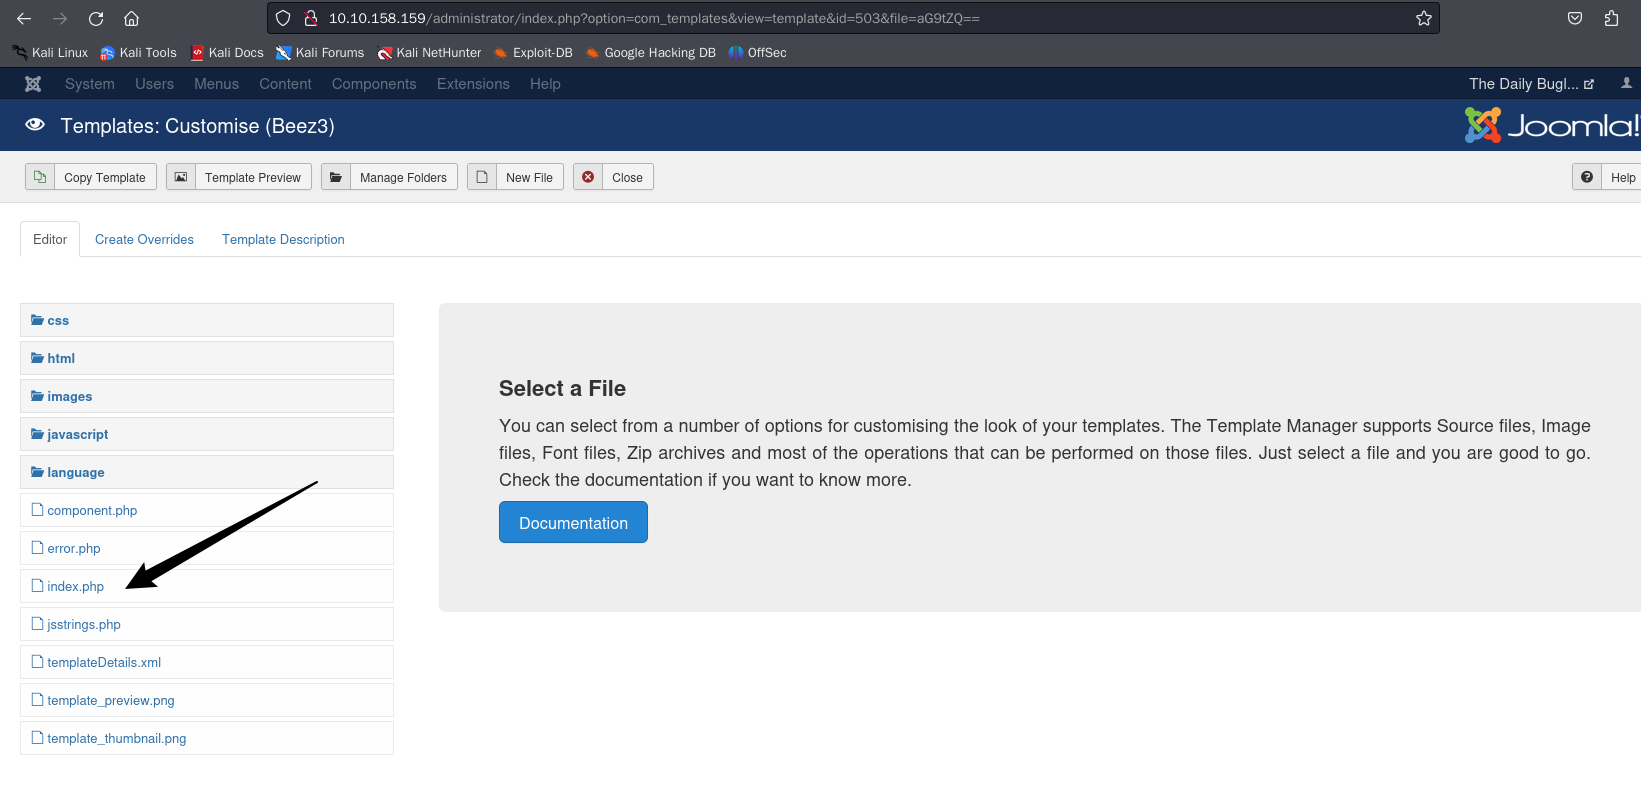Go to browser home page
The height and width of the screenshot is (803, 1641).
click(131, 18)
